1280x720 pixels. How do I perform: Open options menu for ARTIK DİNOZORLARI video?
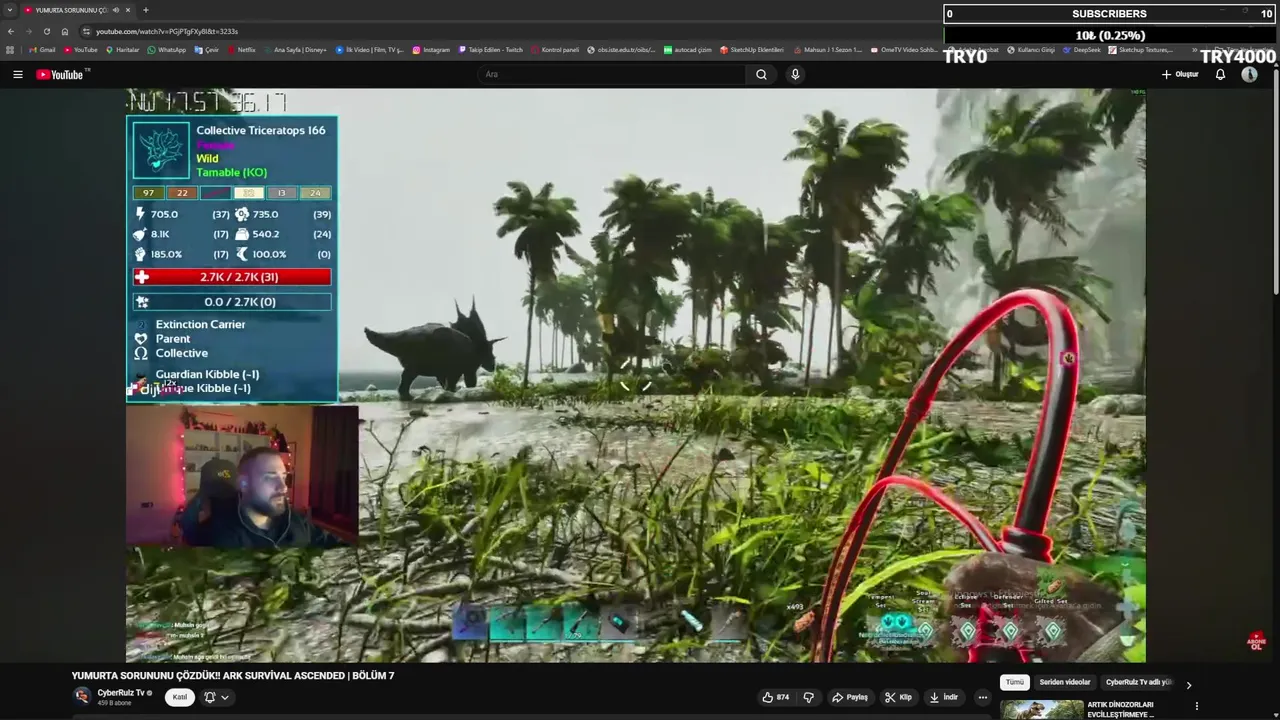(1196, 706)
